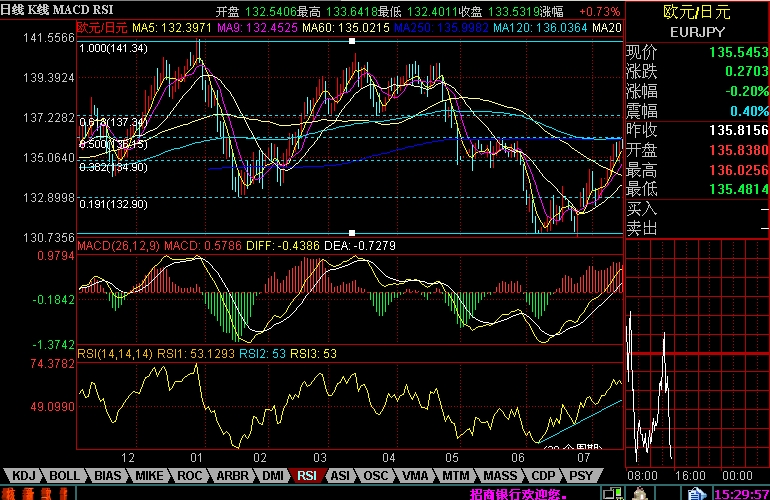Select the CDP indicator tab
The height and width of the screenshot is (500, 770).
543,475
